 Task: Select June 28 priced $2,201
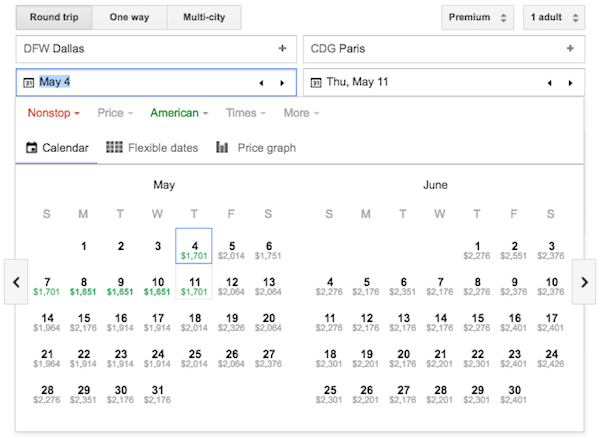click(x=440, y=394)
